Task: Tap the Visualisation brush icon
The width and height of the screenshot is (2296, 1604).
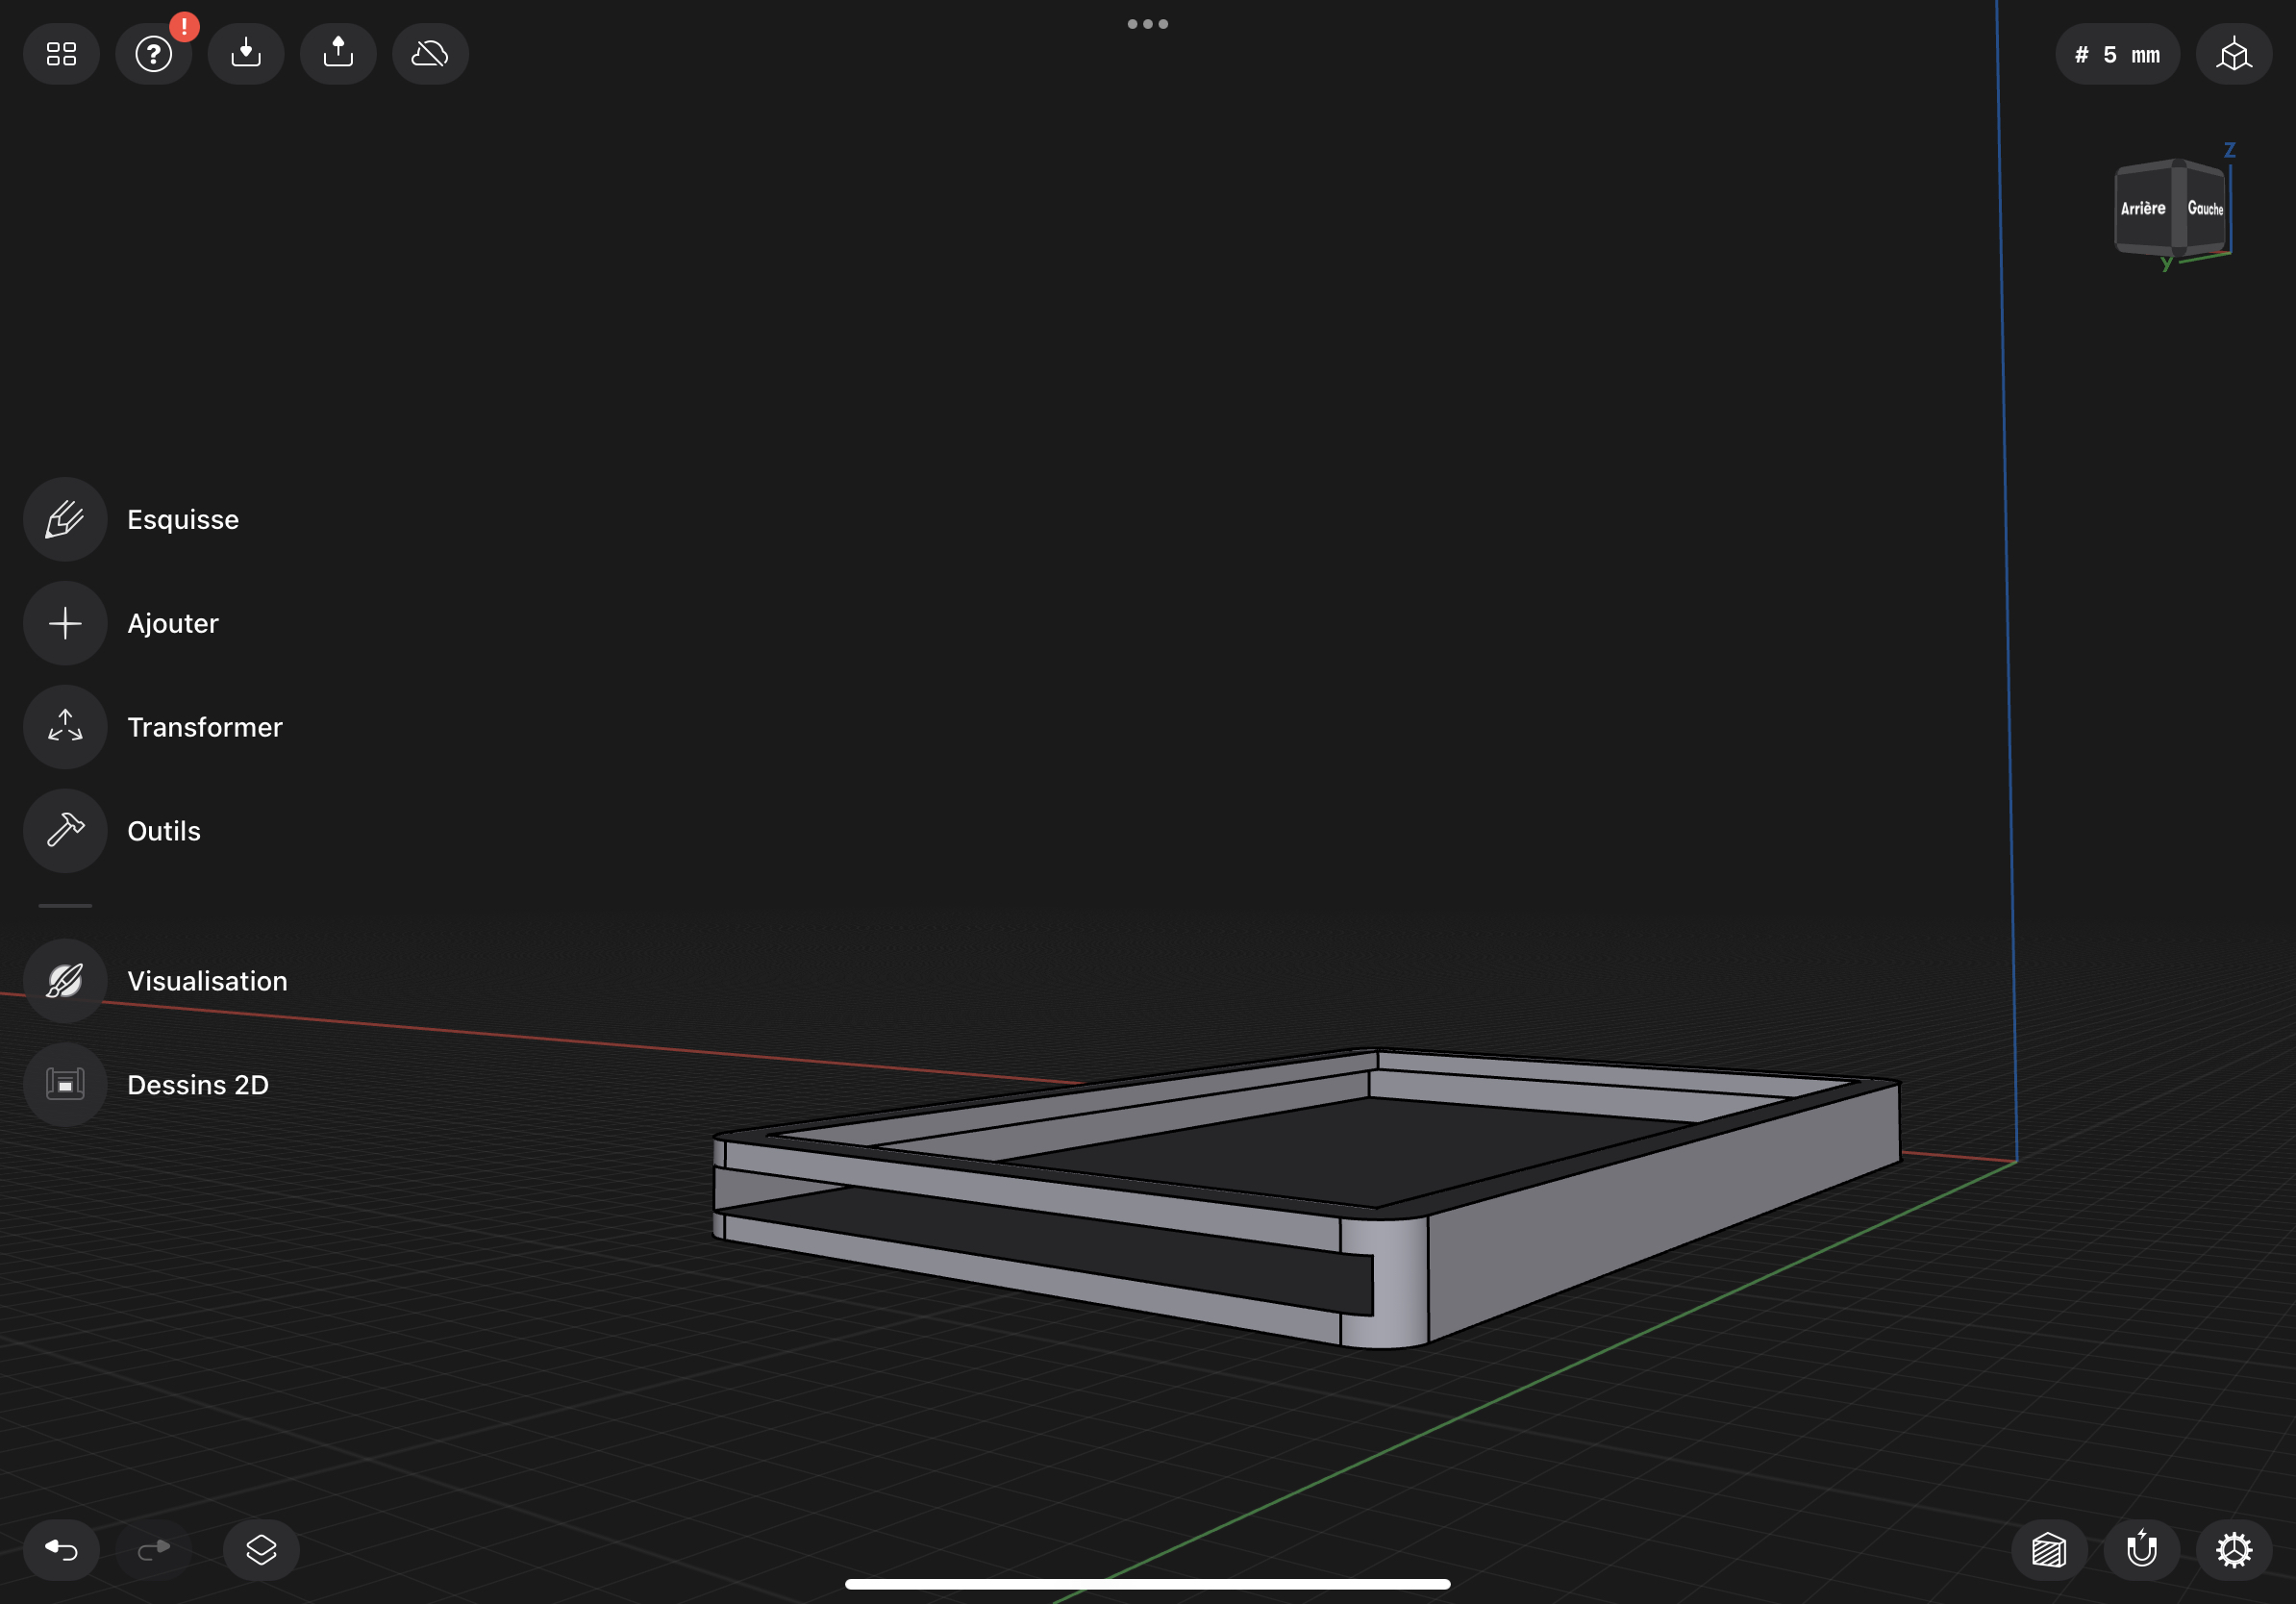Action: 65,981
